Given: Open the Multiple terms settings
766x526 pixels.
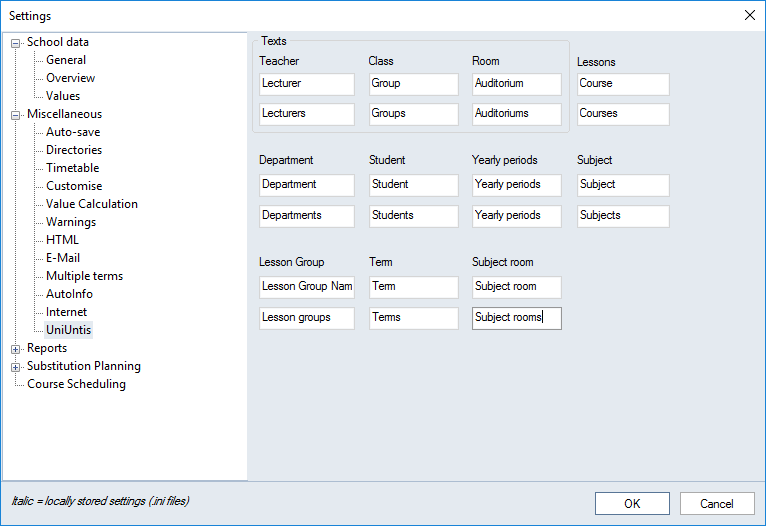Looking at the screenshot, I should [x=85, y=276].
